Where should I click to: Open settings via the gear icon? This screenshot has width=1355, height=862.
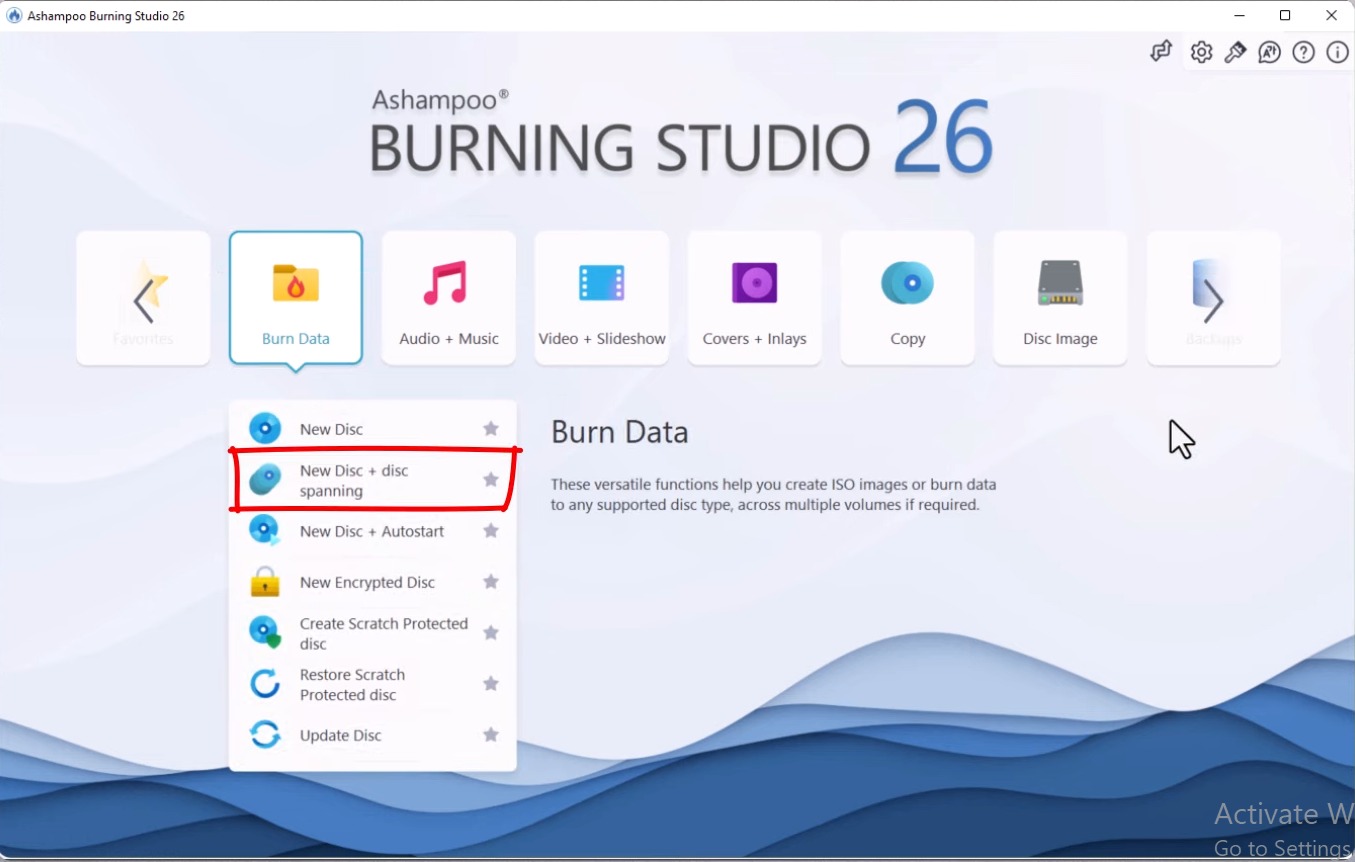pos(1201,53)
